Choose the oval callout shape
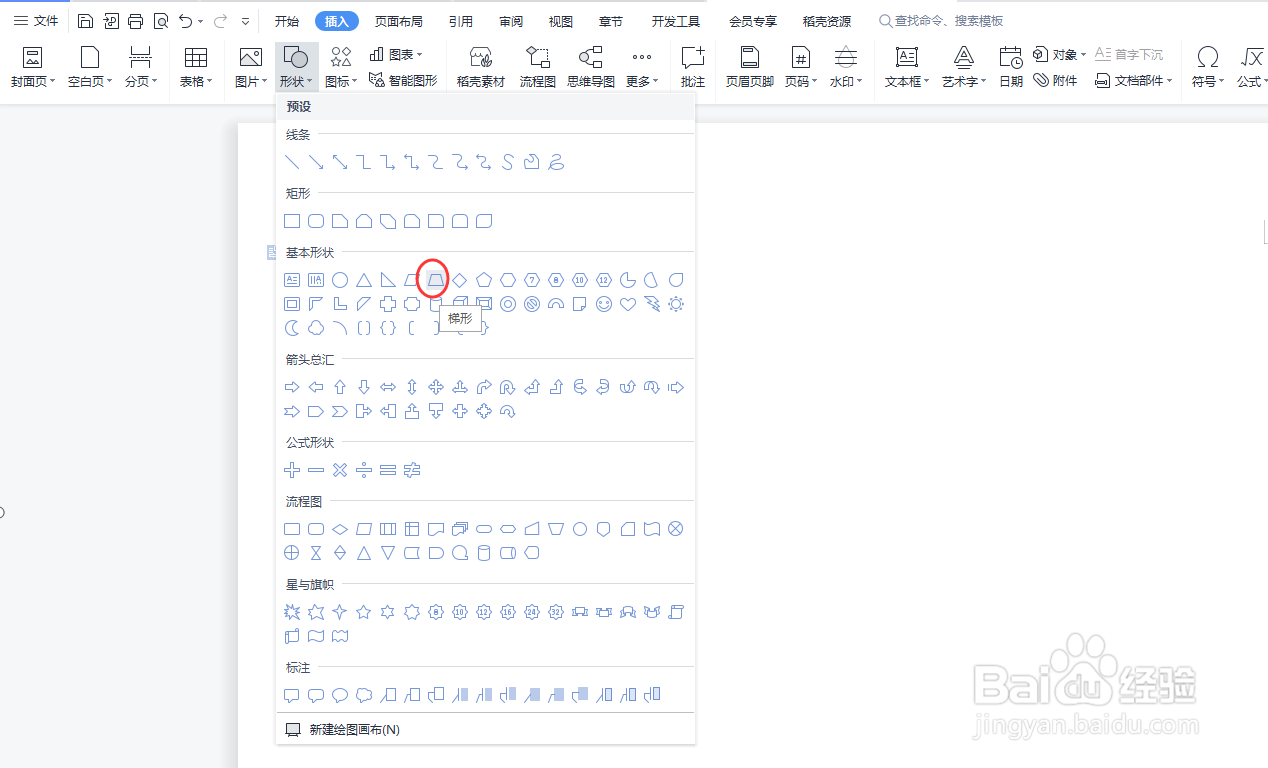The height and width of the screenshot is (768, 1268). pyautogui.click(x=340, y=695)
